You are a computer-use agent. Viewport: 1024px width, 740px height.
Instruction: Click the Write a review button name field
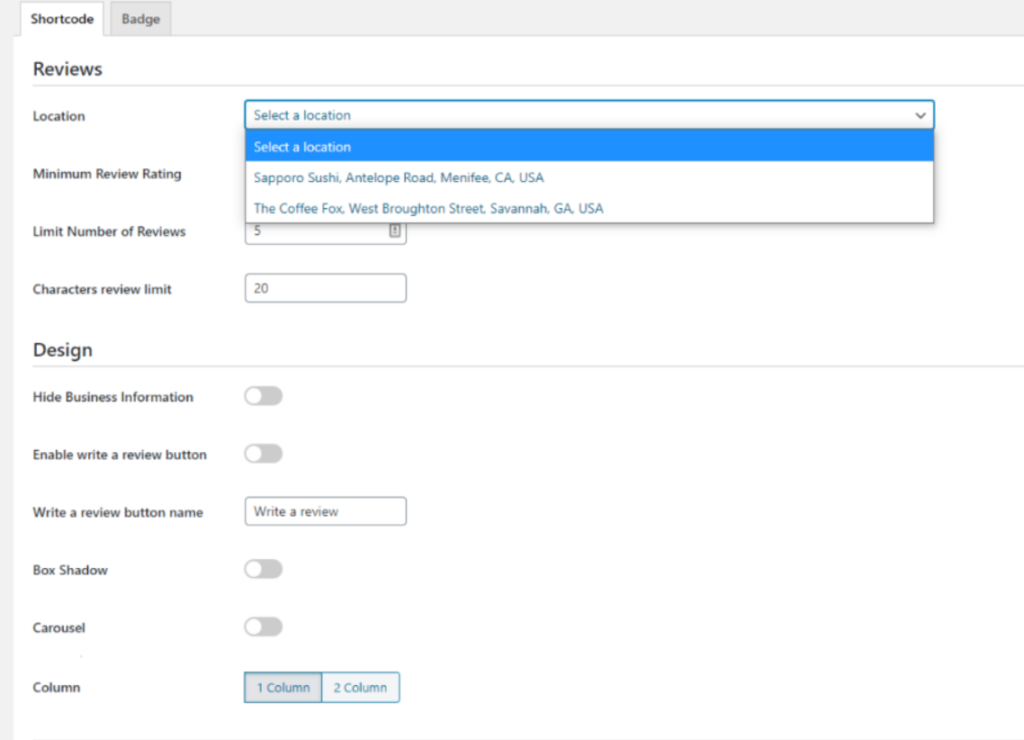pyautogui.click(x=325, y=511)
